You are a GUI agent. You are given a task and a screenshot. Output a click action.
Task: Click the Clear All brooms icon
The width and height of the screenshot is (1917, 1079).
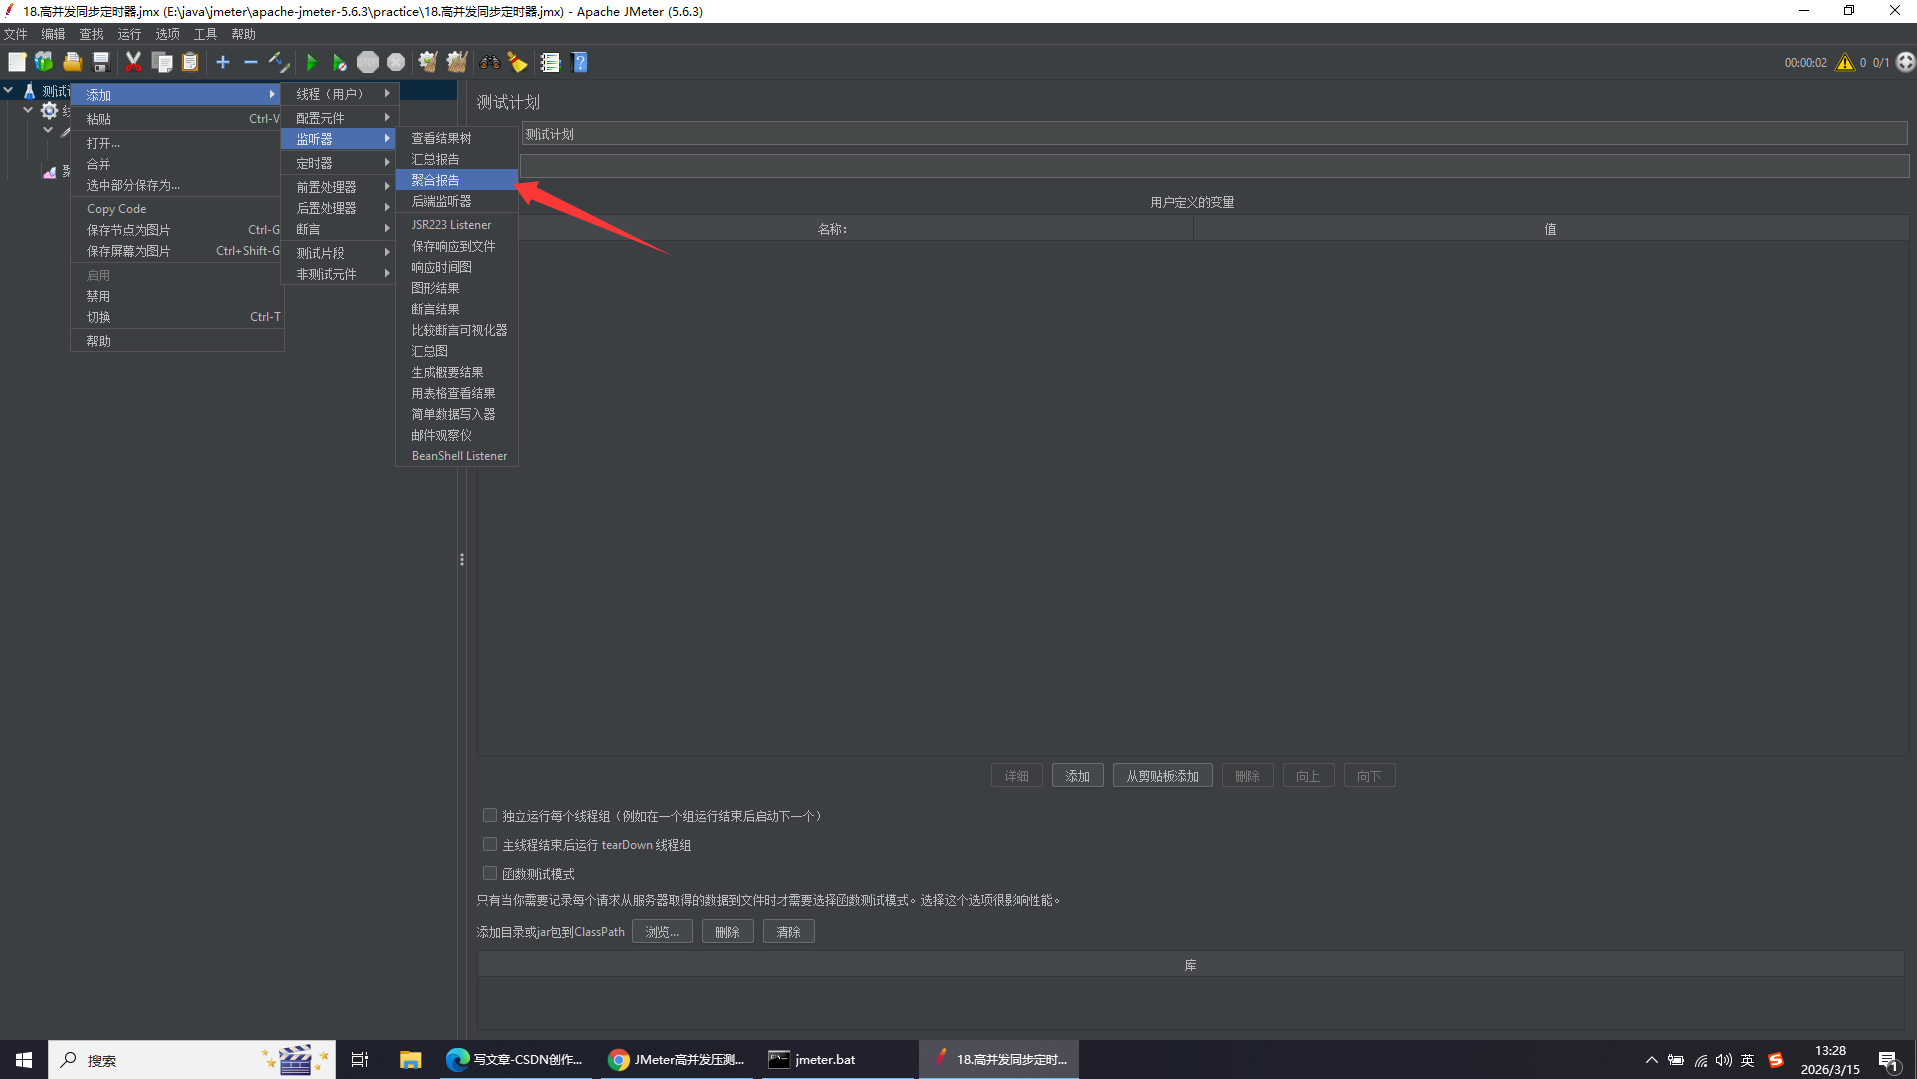[x=457, y=62]
